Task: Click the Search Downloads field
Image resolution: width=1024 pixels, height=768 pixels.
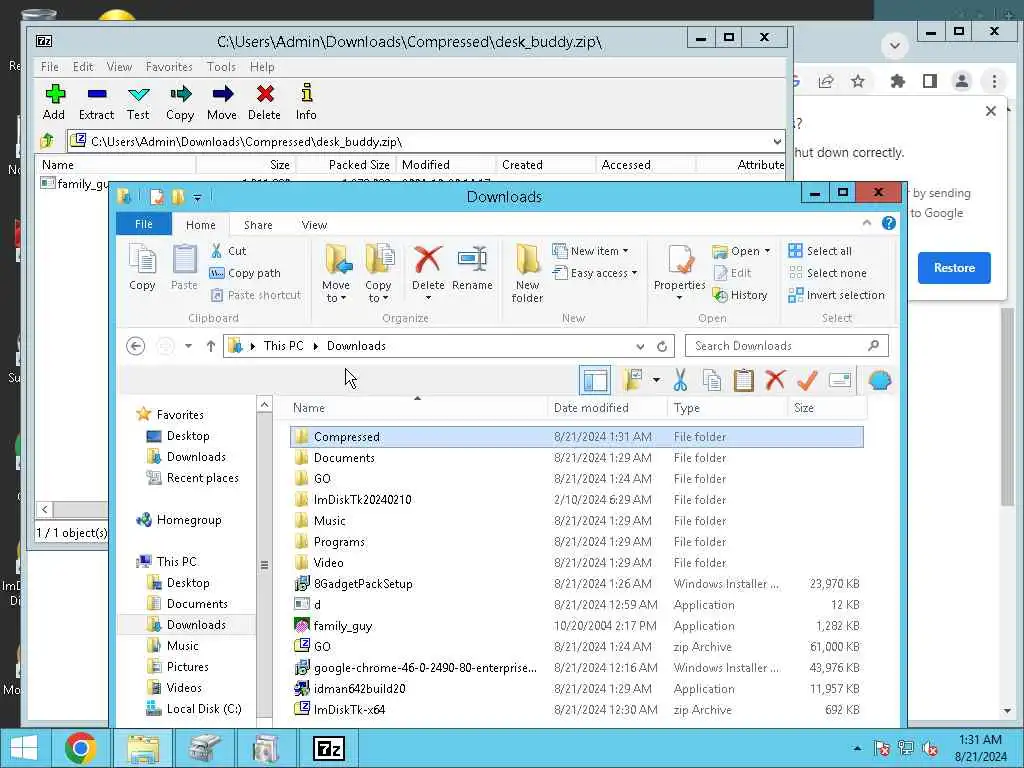Action: (x=786, y=346)
